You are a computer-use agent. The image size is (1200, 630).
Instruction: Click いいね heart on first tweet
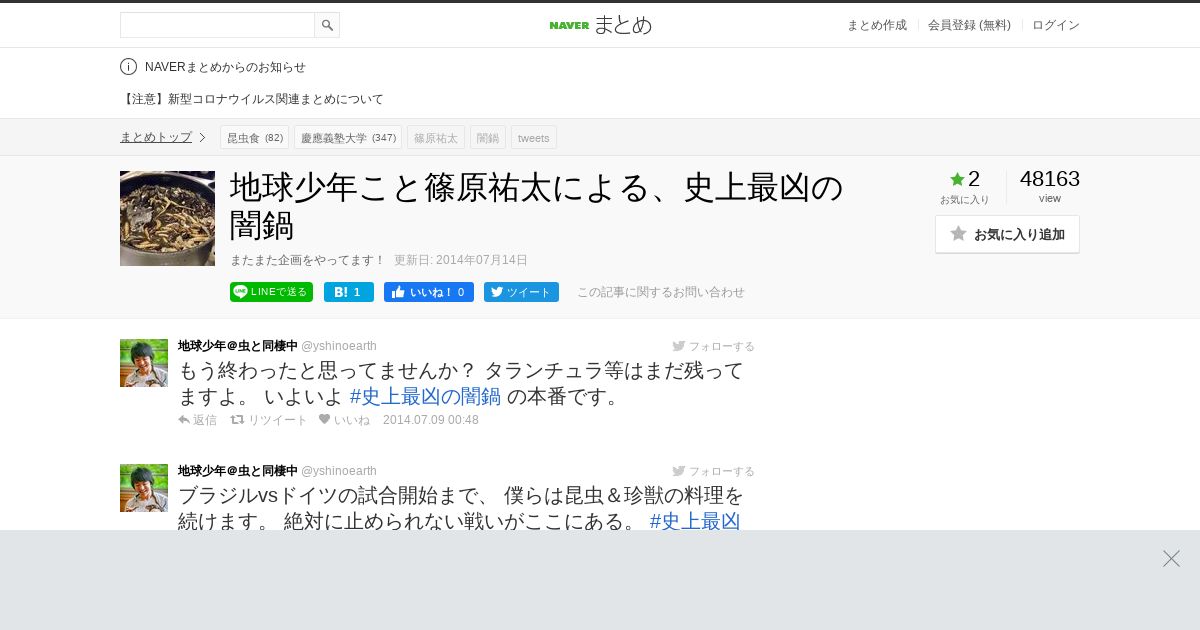344,420
